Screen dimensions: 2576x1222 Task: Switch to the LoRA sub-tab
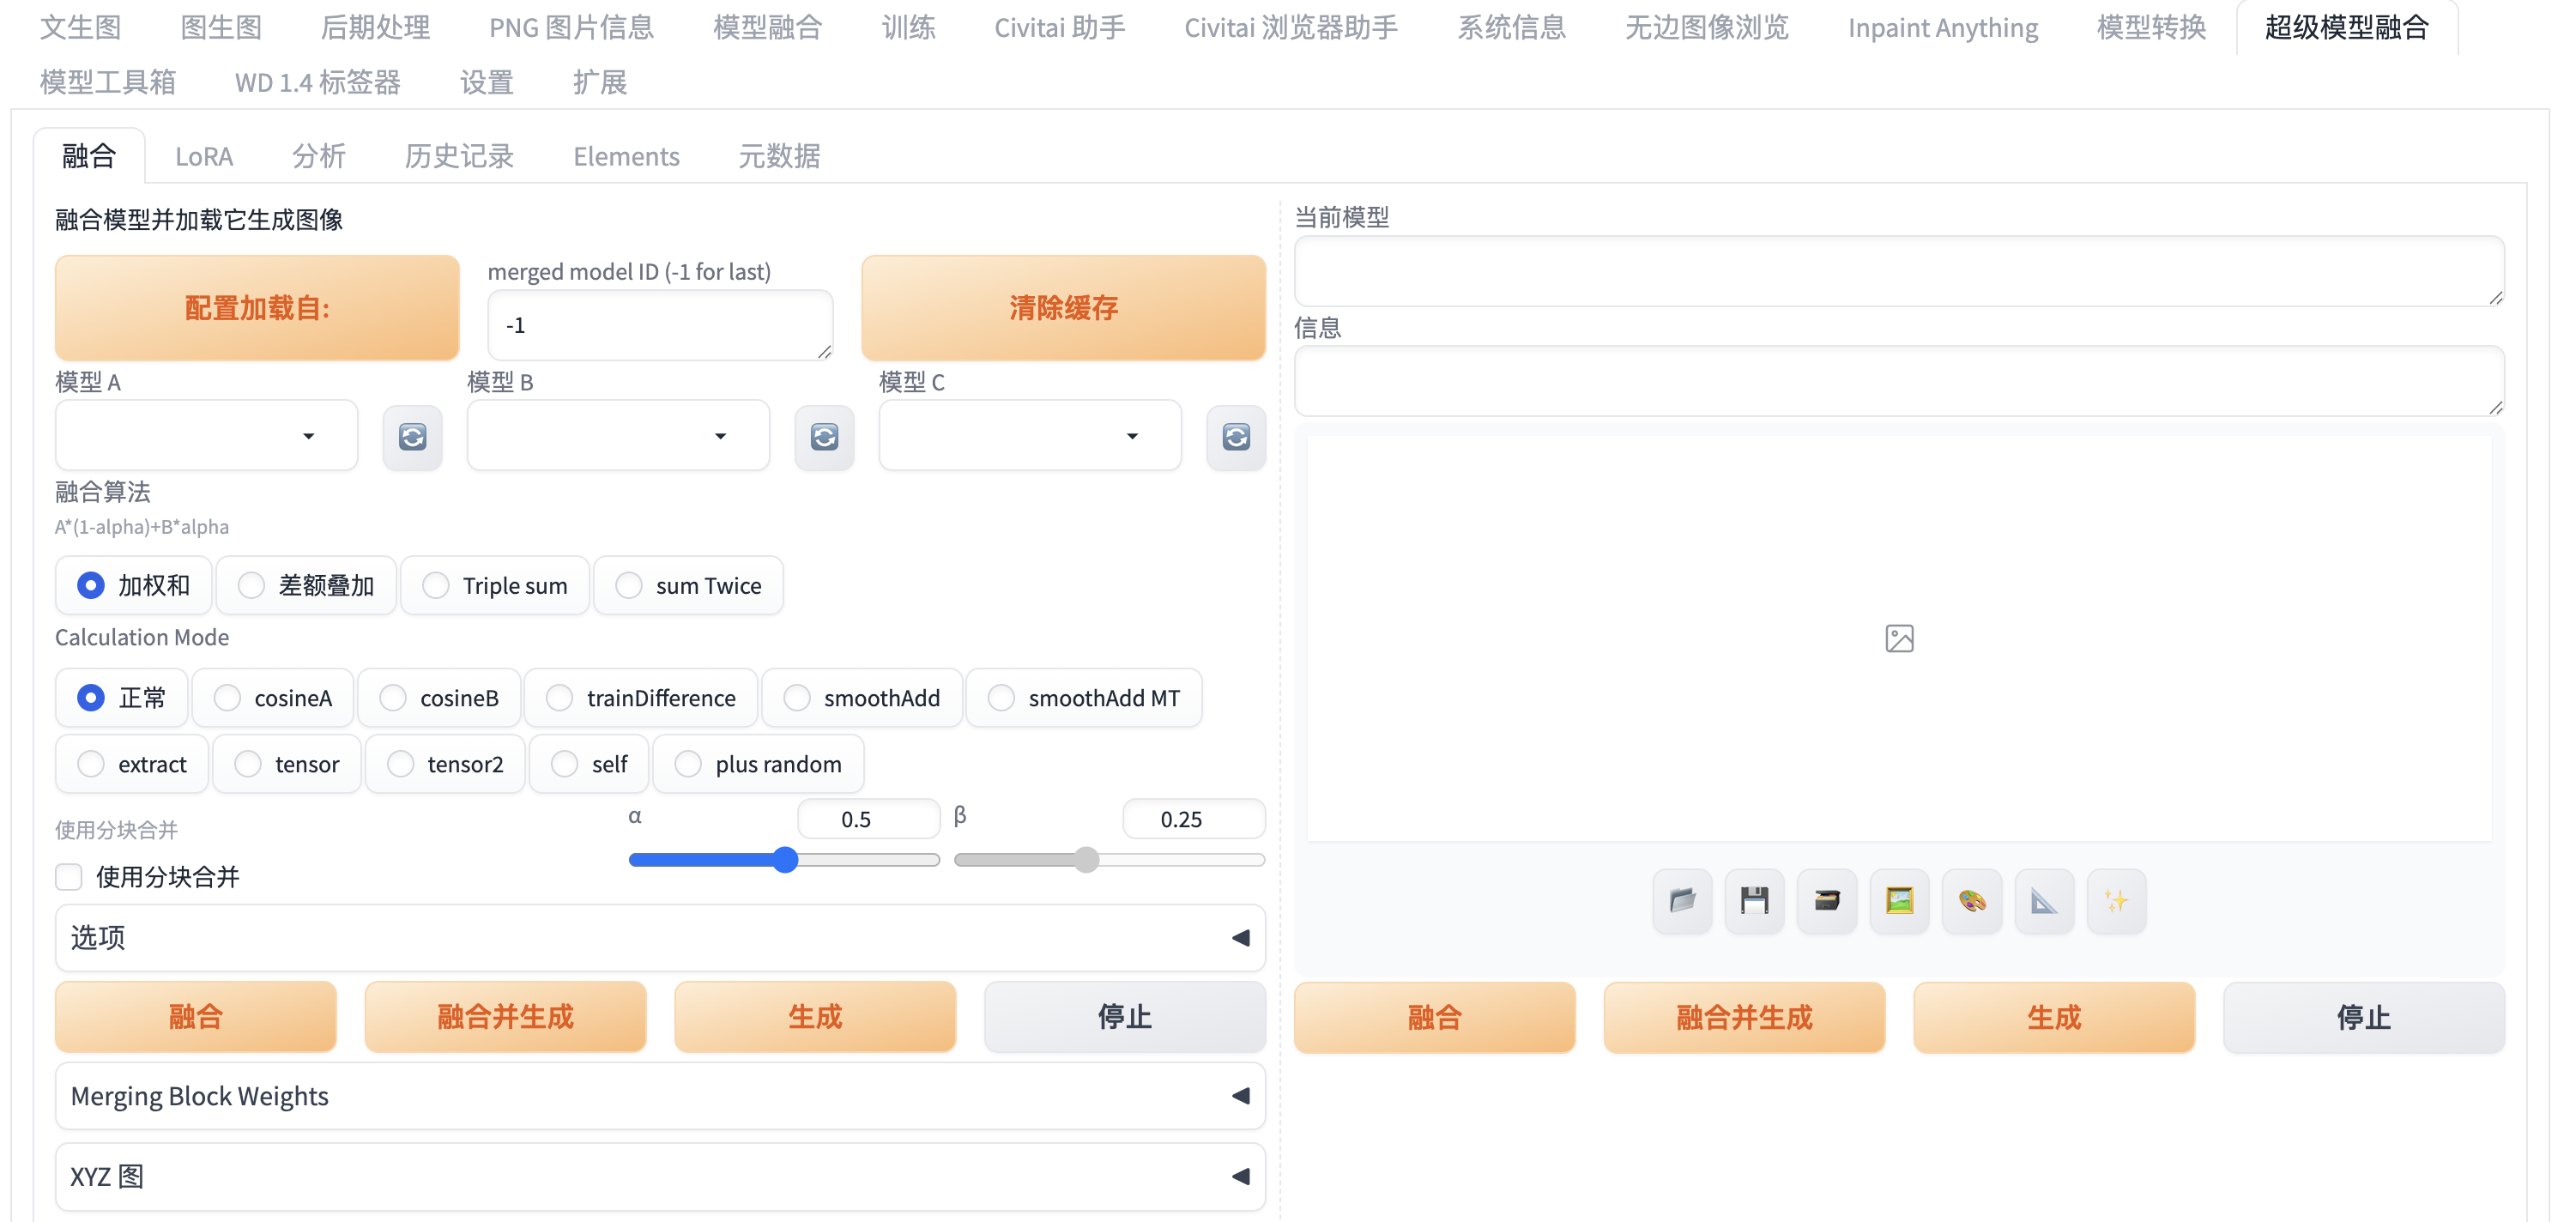click(204, 156)
